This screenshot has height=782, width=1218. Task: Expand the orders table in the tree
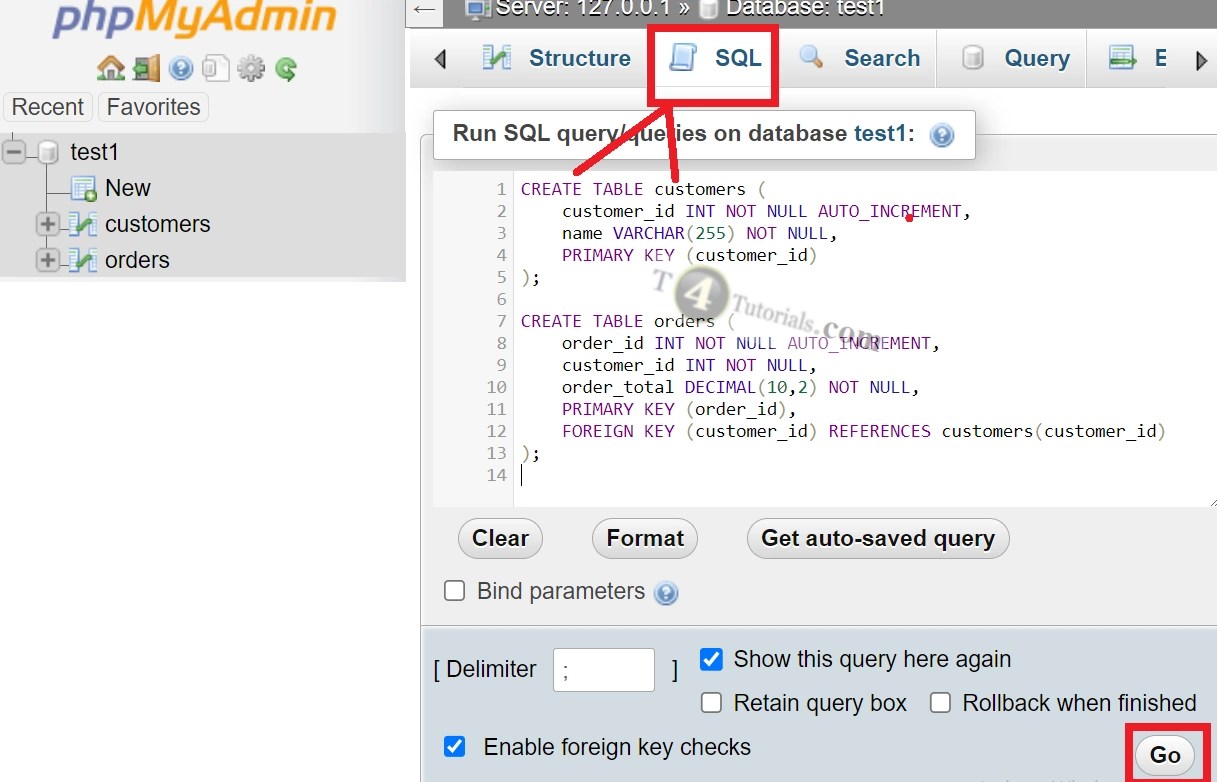coord(46,260)
